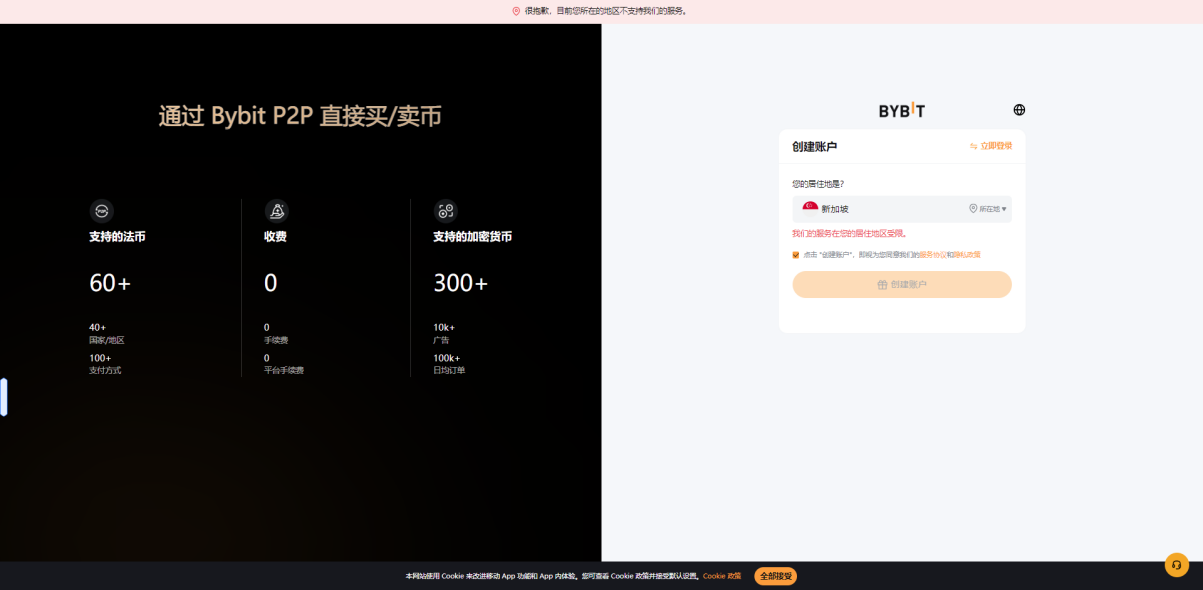
Task: Open the 服务协议 terms link
Action: [932, 255]
